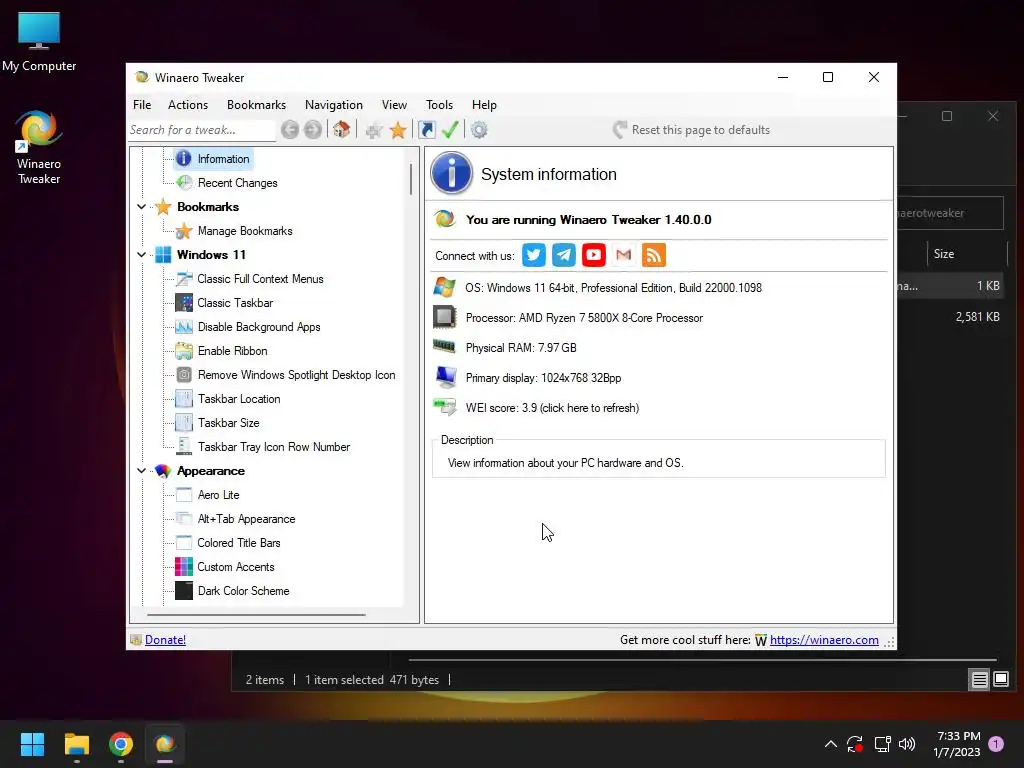Go to the Home page icon

342,129
